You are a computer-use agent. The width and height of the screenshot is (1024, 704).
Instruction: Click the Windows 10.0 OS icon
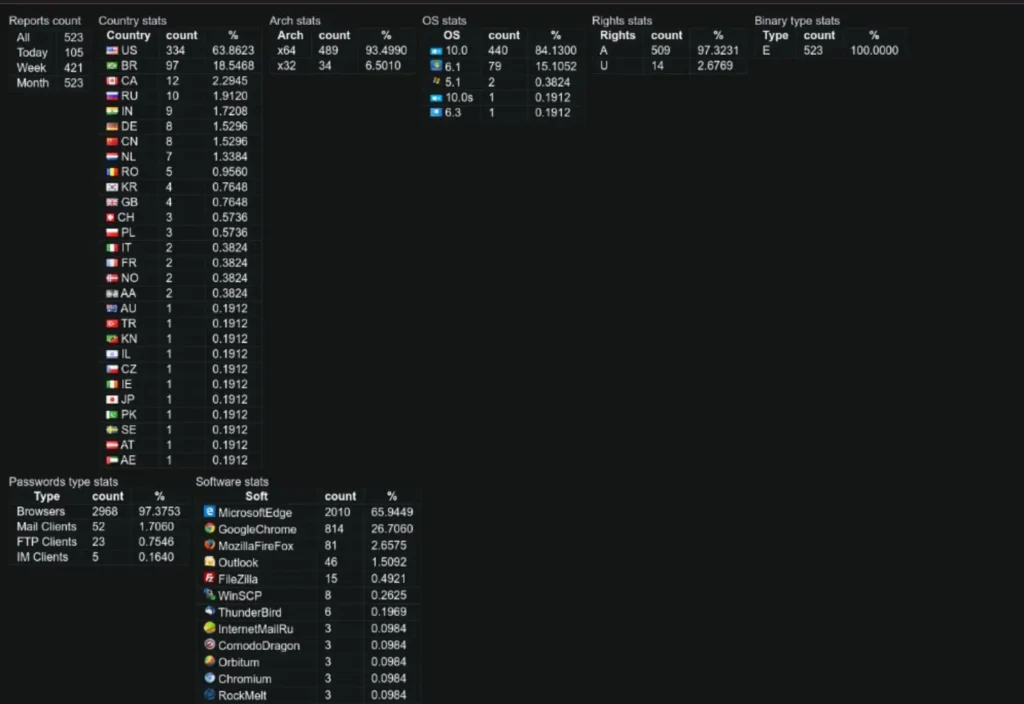pyautogui.click(x=436, y=50)
